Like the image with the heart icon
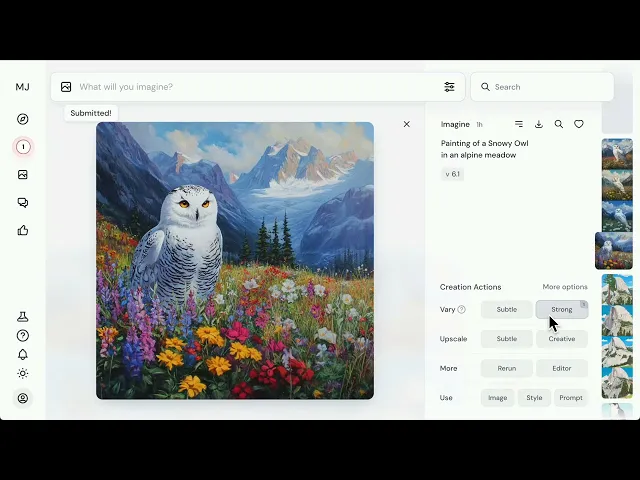This screenshot has height=480, width=640. pos(579,124)
